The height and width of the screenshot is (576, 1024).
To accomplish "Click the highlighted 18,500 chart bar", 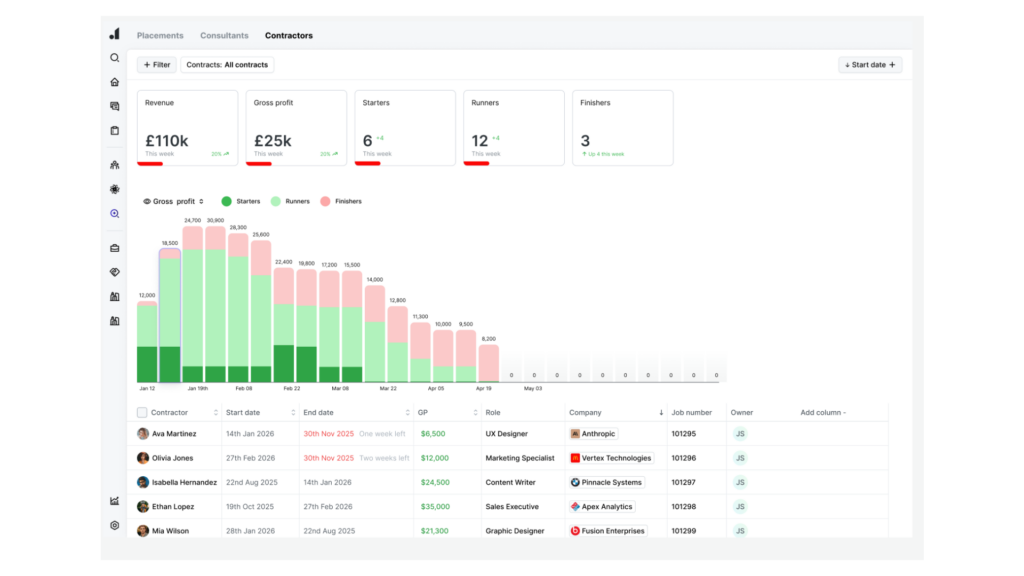I will pos(170,315).
